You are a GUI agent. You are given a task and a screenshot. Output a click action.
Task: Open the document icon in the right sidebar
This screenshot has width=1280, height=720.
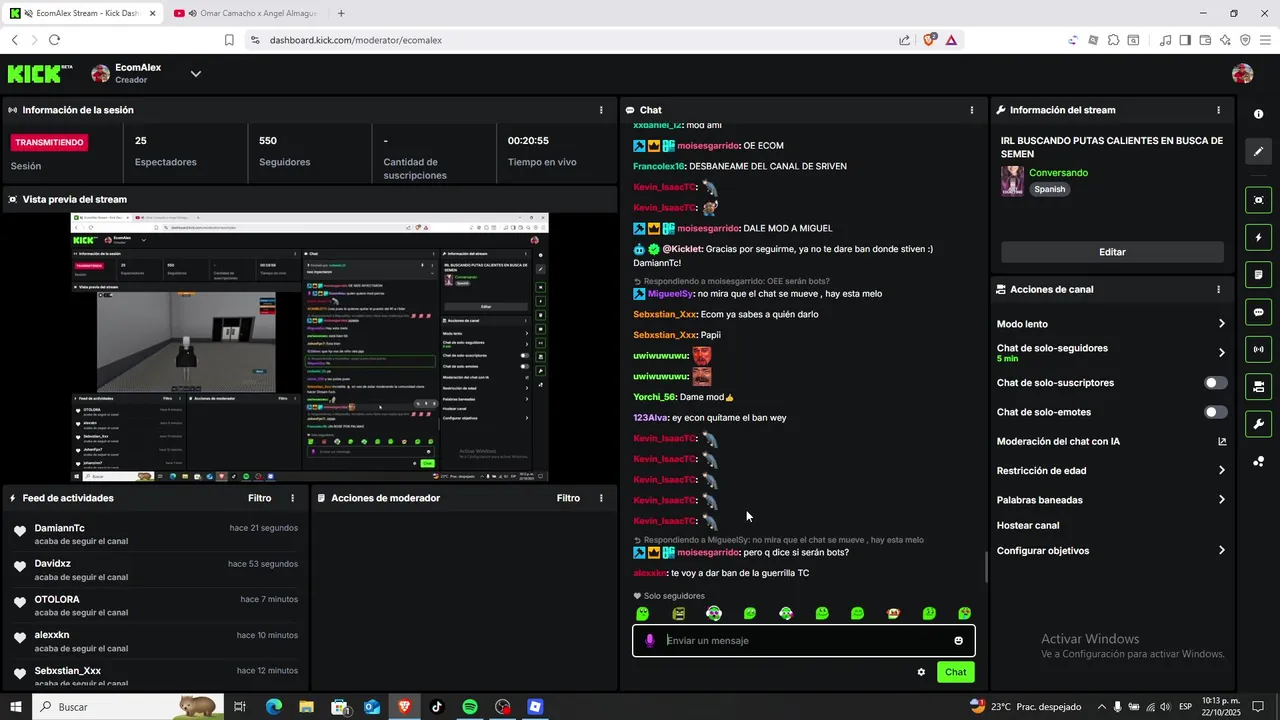pyautogui.click(x=1258, y=275)
